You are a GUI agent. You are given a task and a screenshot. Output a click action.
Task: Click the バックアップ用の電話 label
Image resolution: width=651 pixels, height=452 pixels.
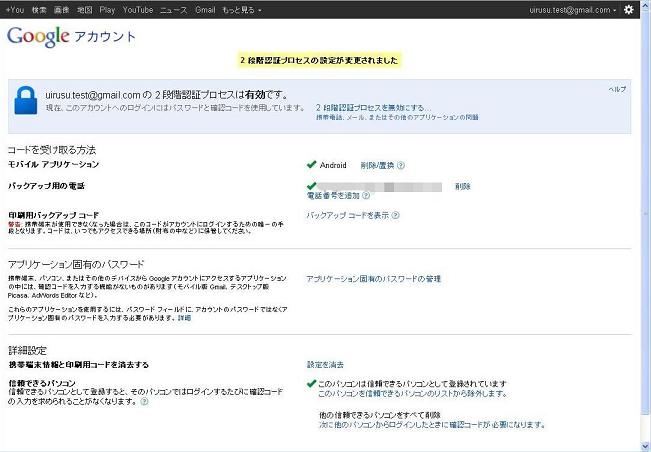(x=46, y=186)
